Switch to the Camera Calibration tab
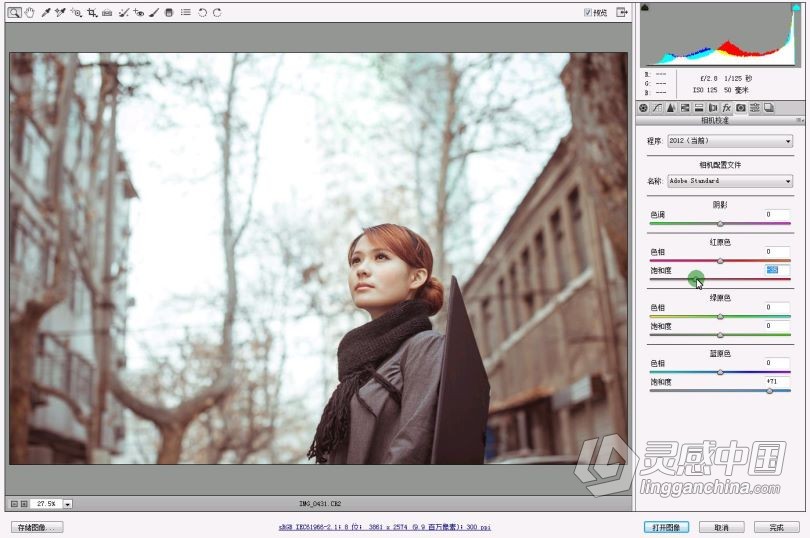The width and height of the screenshot is (810, 538). (741, 107)
